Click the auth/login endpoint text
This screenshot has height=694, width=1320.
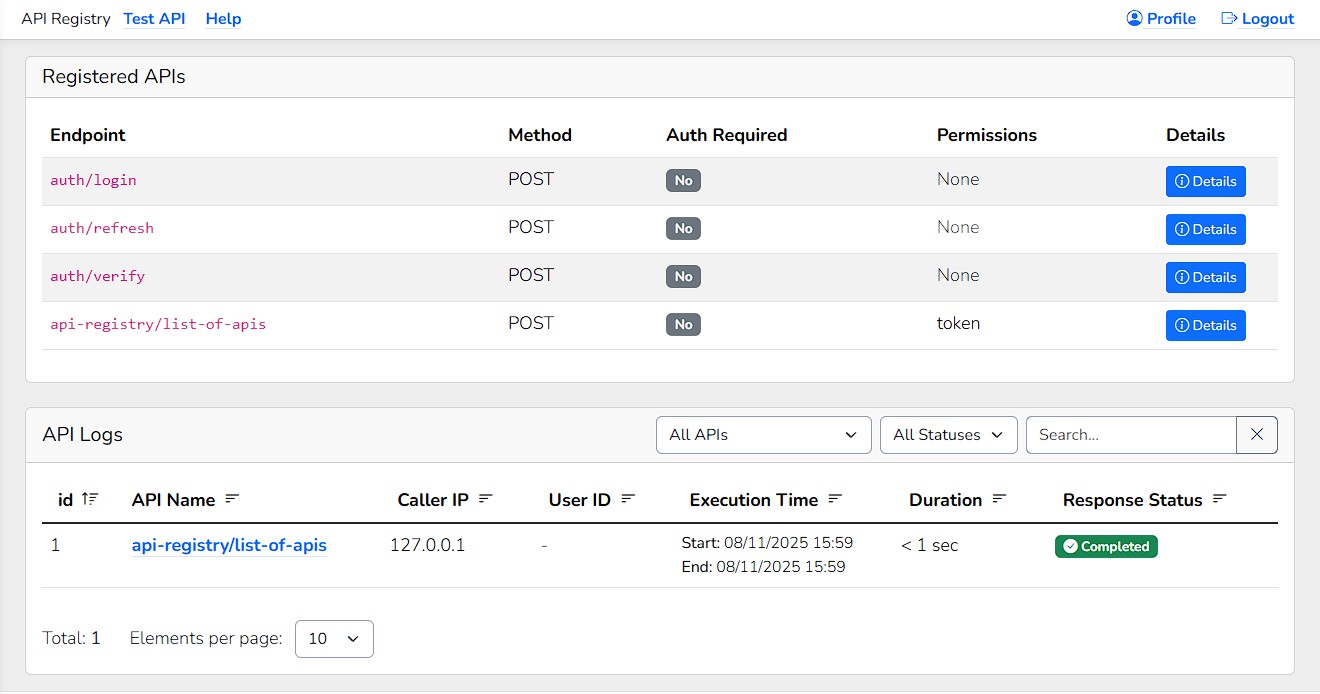coord(93,181)
